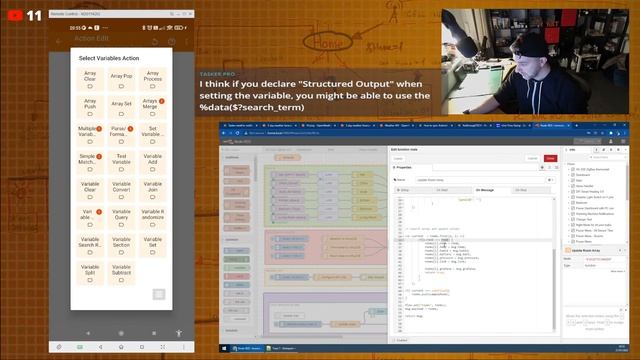Choose the Set Variable Structure tile
The height and width of the screenshot is (360, 640).
(152, 135)
